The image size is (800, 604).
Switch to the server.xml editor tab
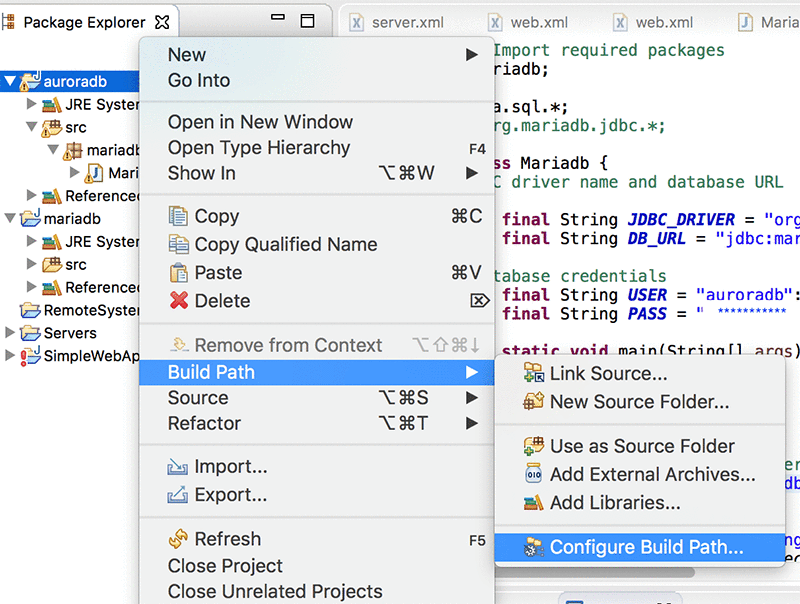pos(397,22)
